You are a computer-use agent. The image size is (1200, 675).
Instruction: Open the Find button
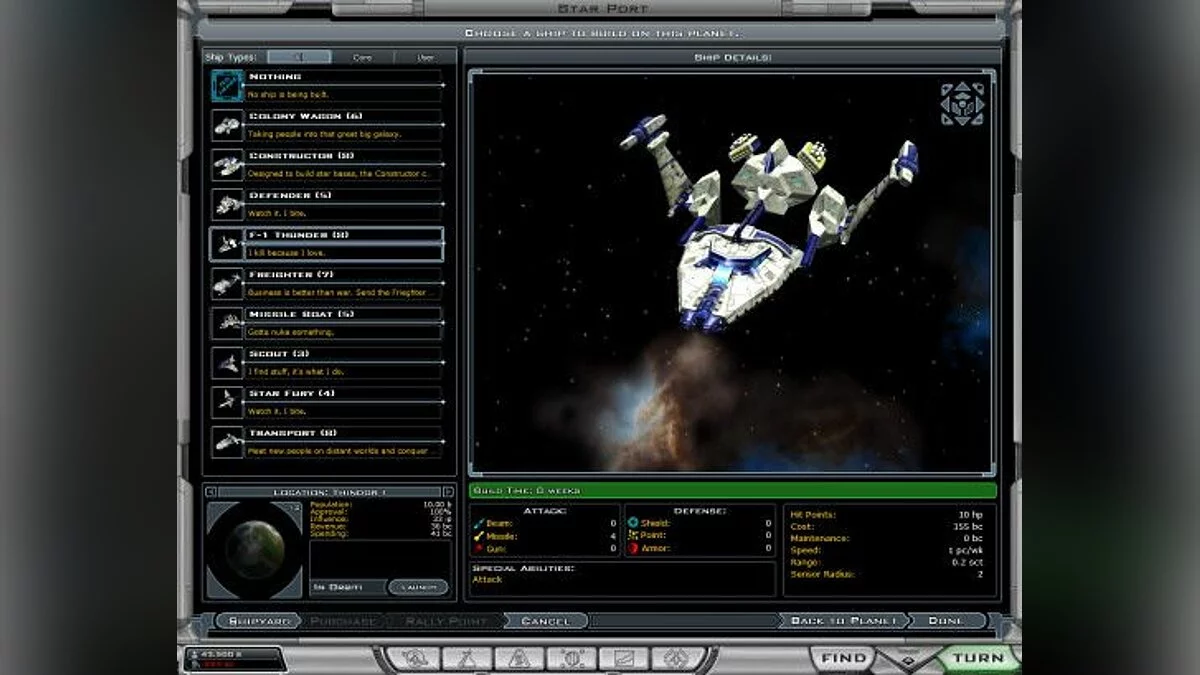[845, 658]
